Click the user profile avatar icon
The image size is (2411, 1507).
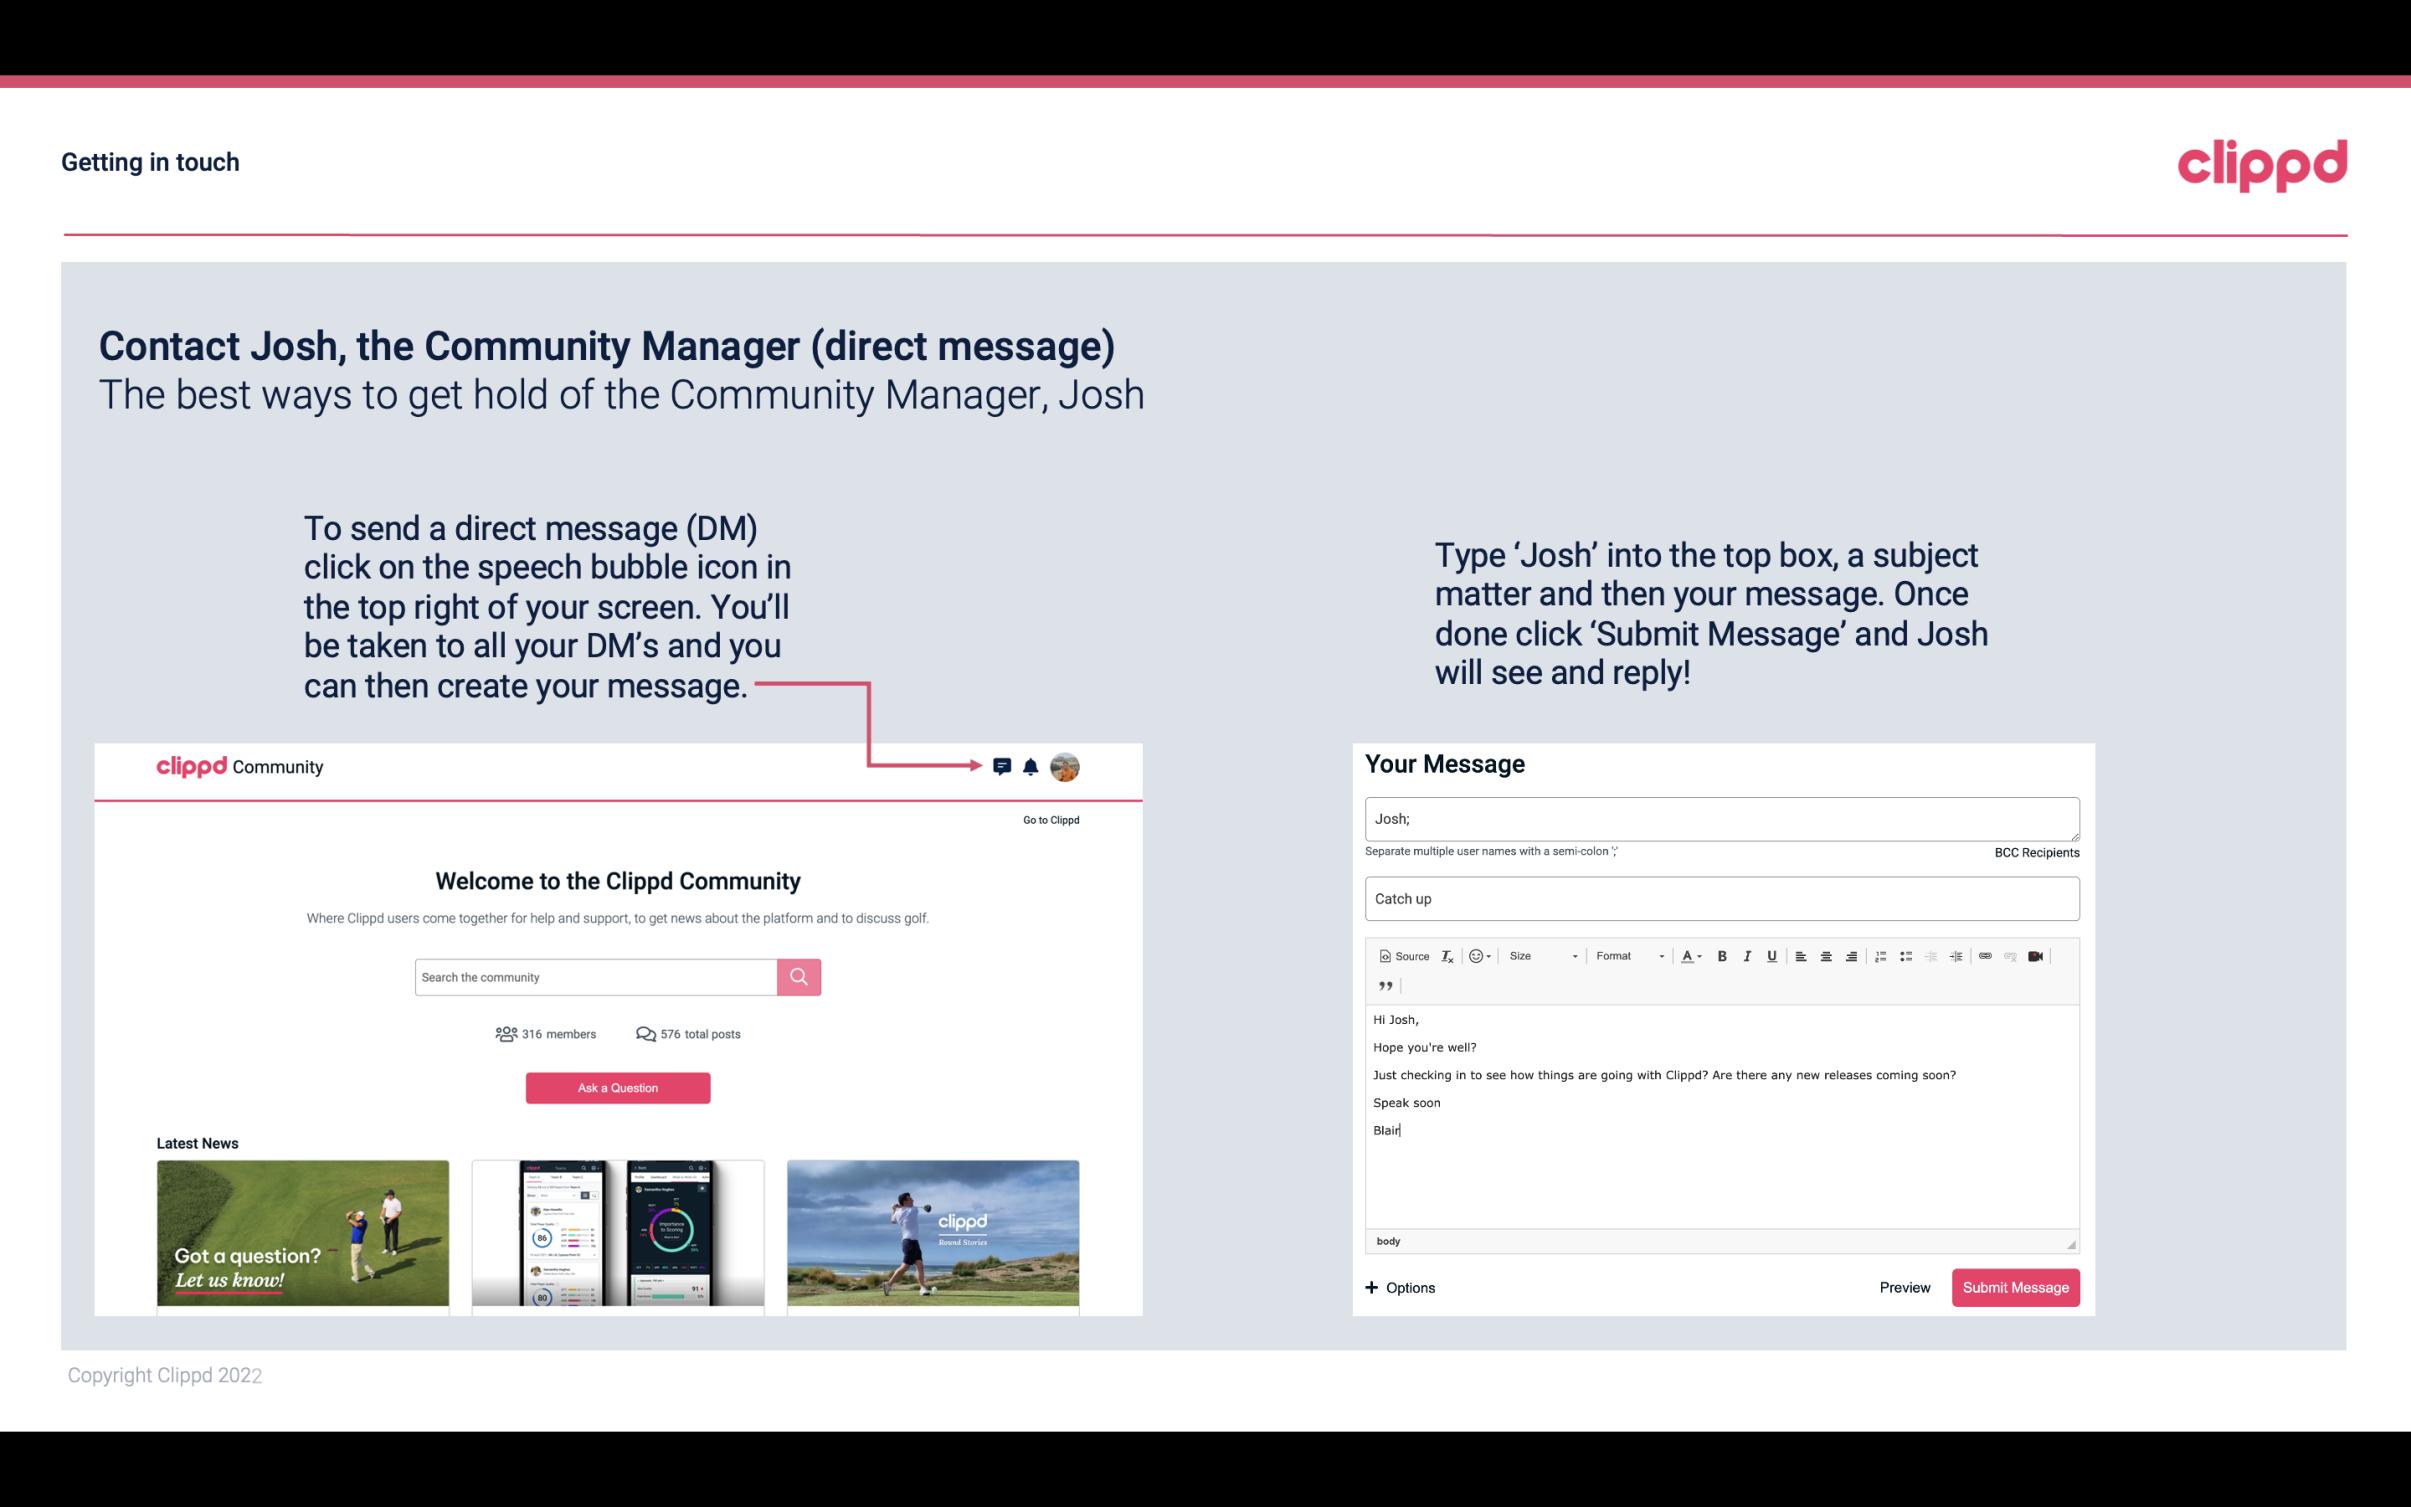pyautogui.click(x=1068, y=766)
